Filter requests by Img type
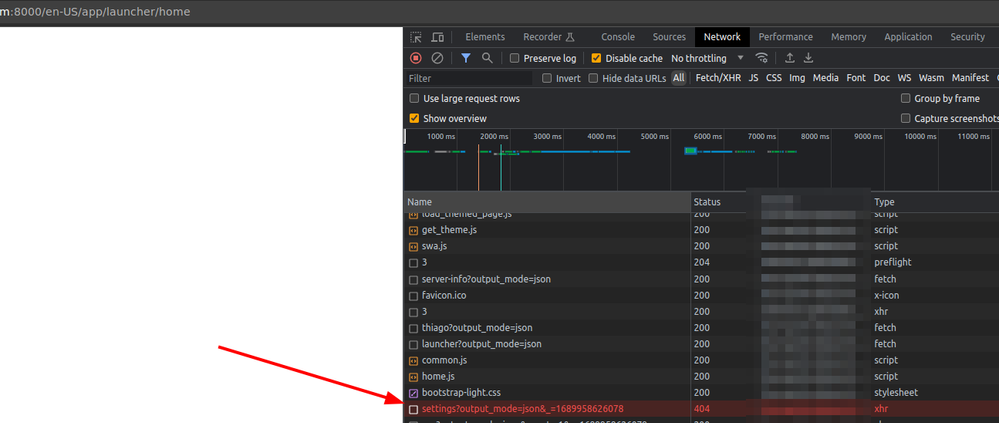The height and width of the screenshot is (423, 999). (797, 78)
